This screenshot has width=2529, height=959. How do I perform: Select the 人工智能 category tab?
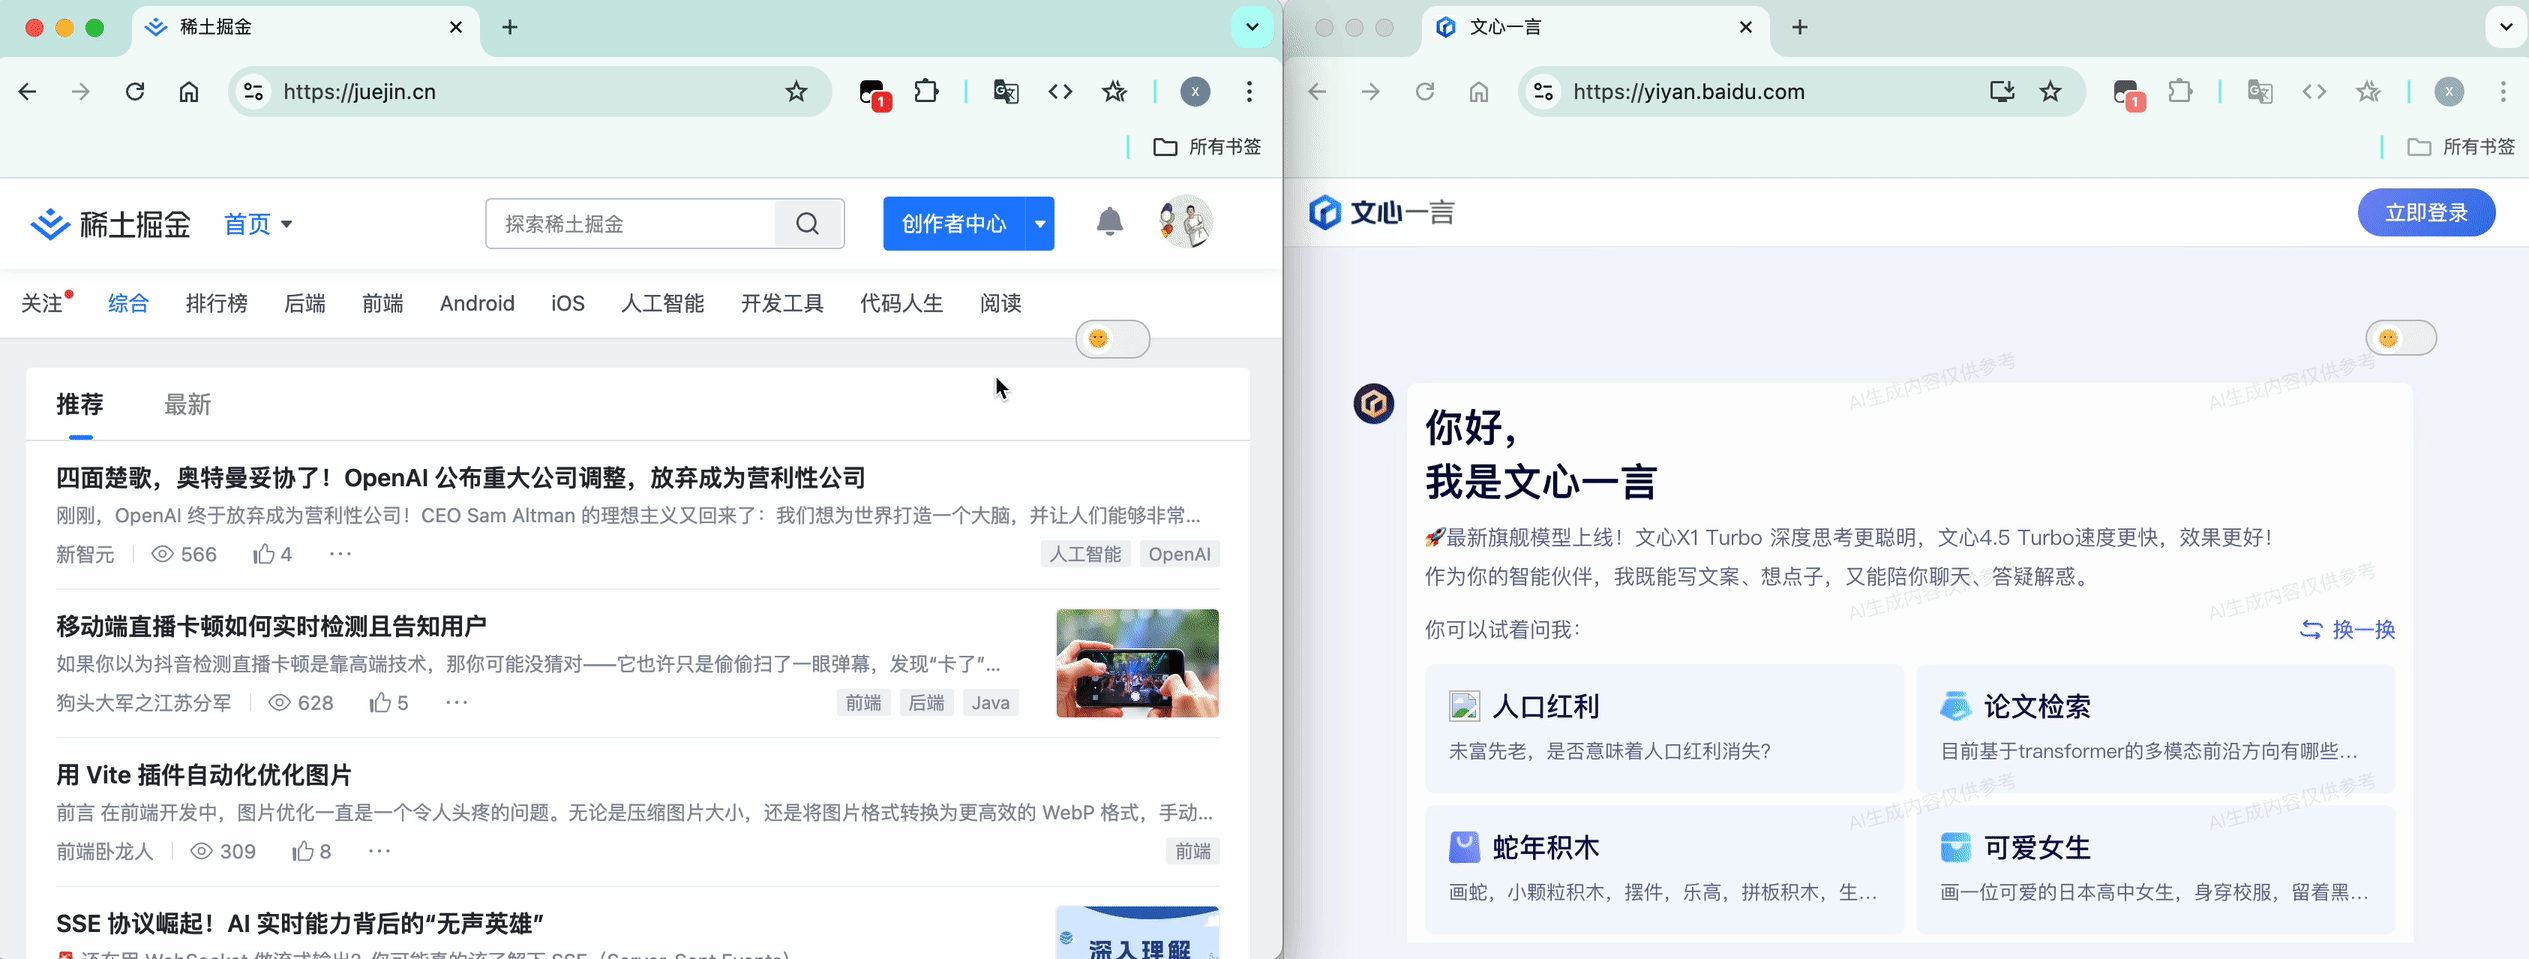(663, 304)
